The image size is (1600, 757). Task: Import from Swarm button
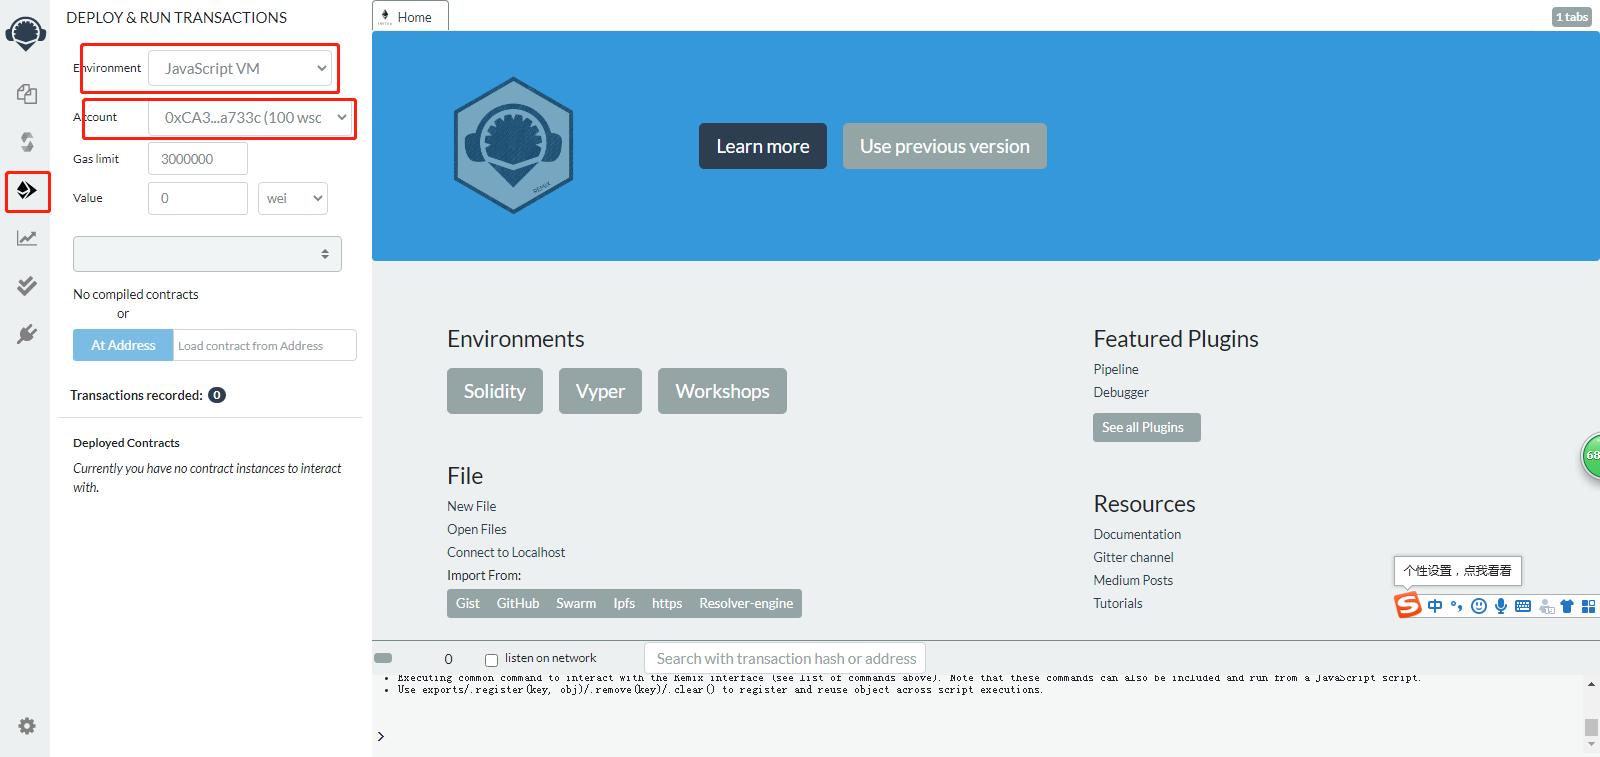pos(576,603)
